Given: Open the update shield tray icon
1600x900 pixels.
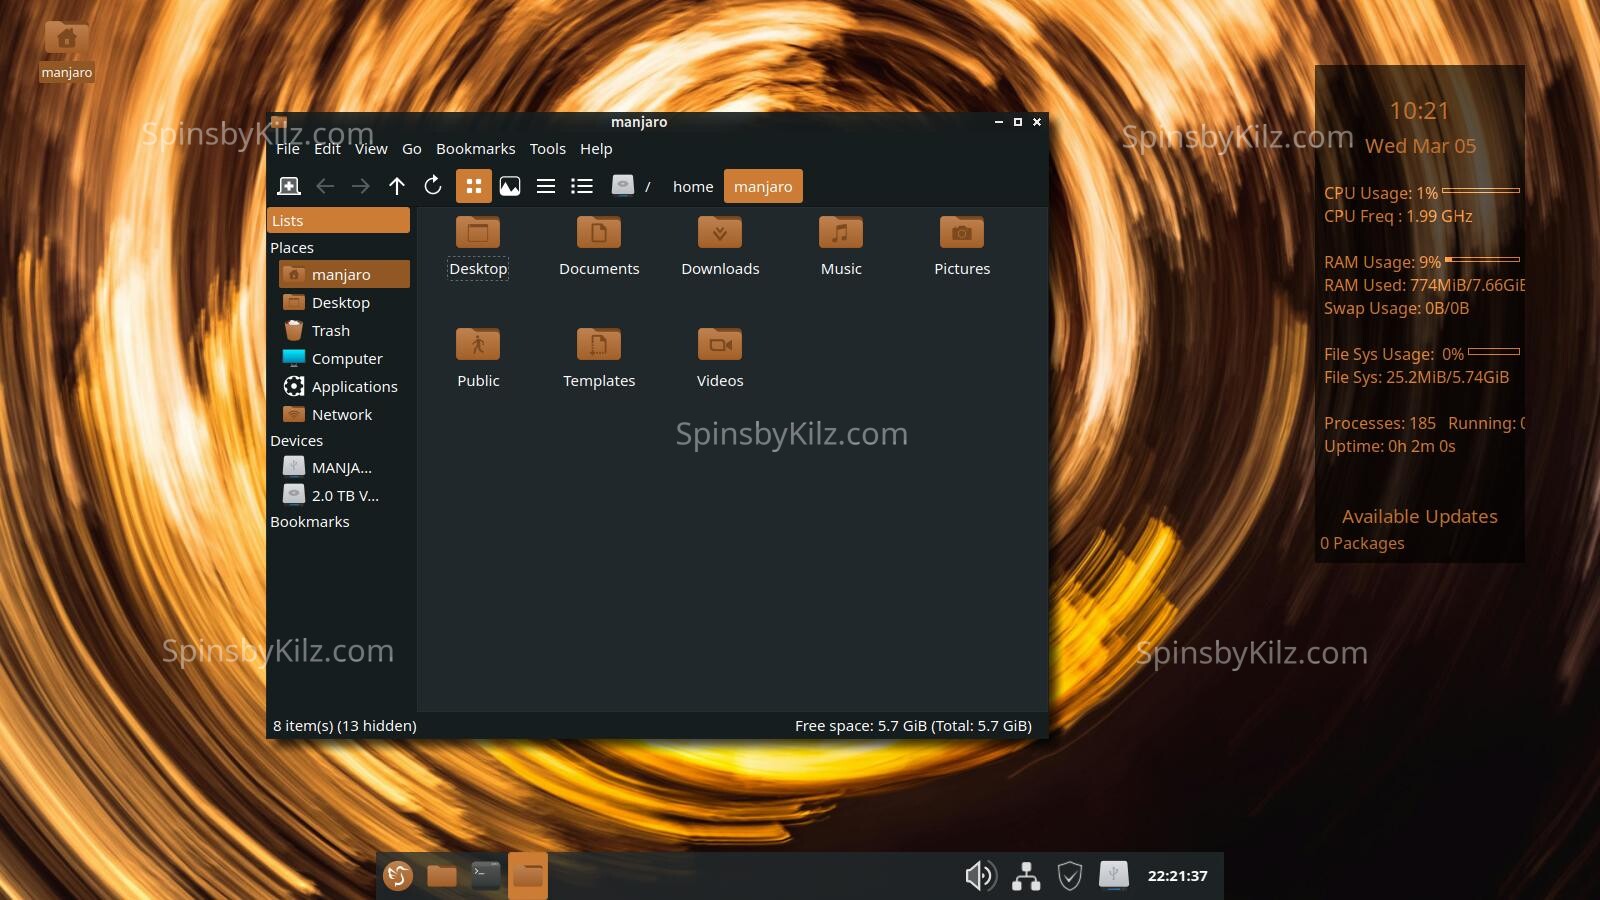Looking at the screenshot, I should click(x=1070, y=876).
